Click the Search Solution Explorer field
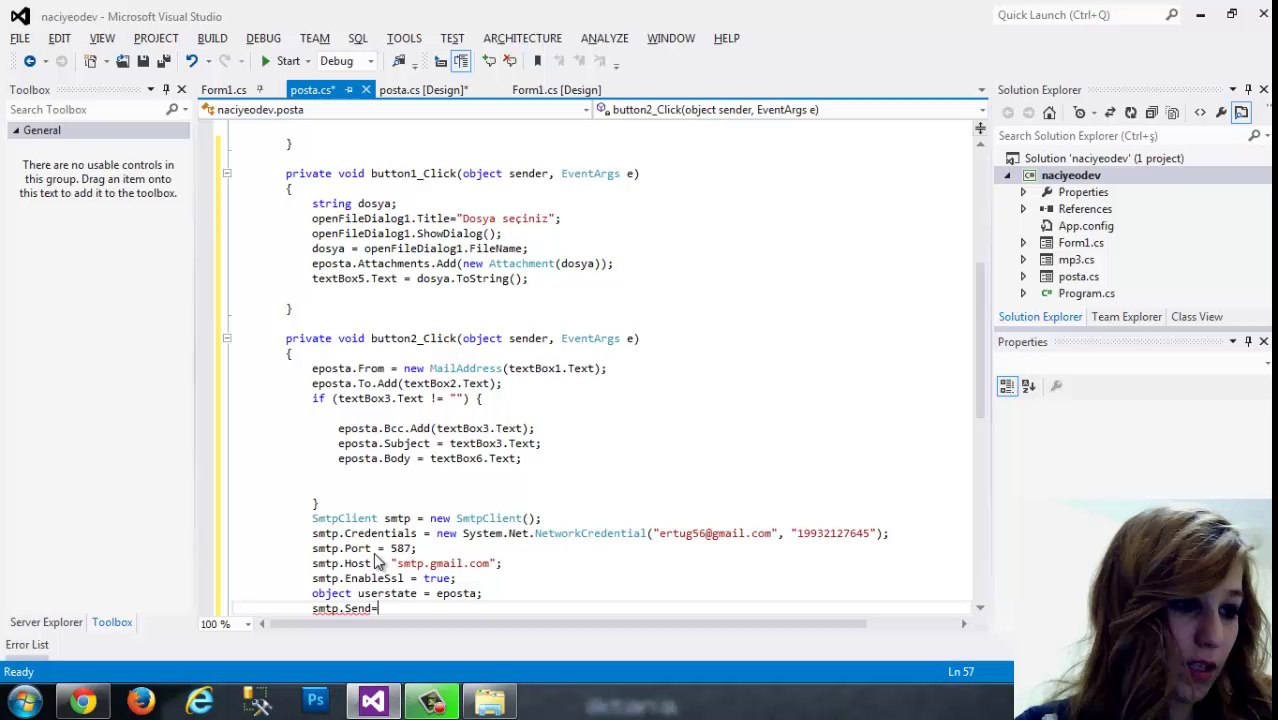 coord(1120,136)
